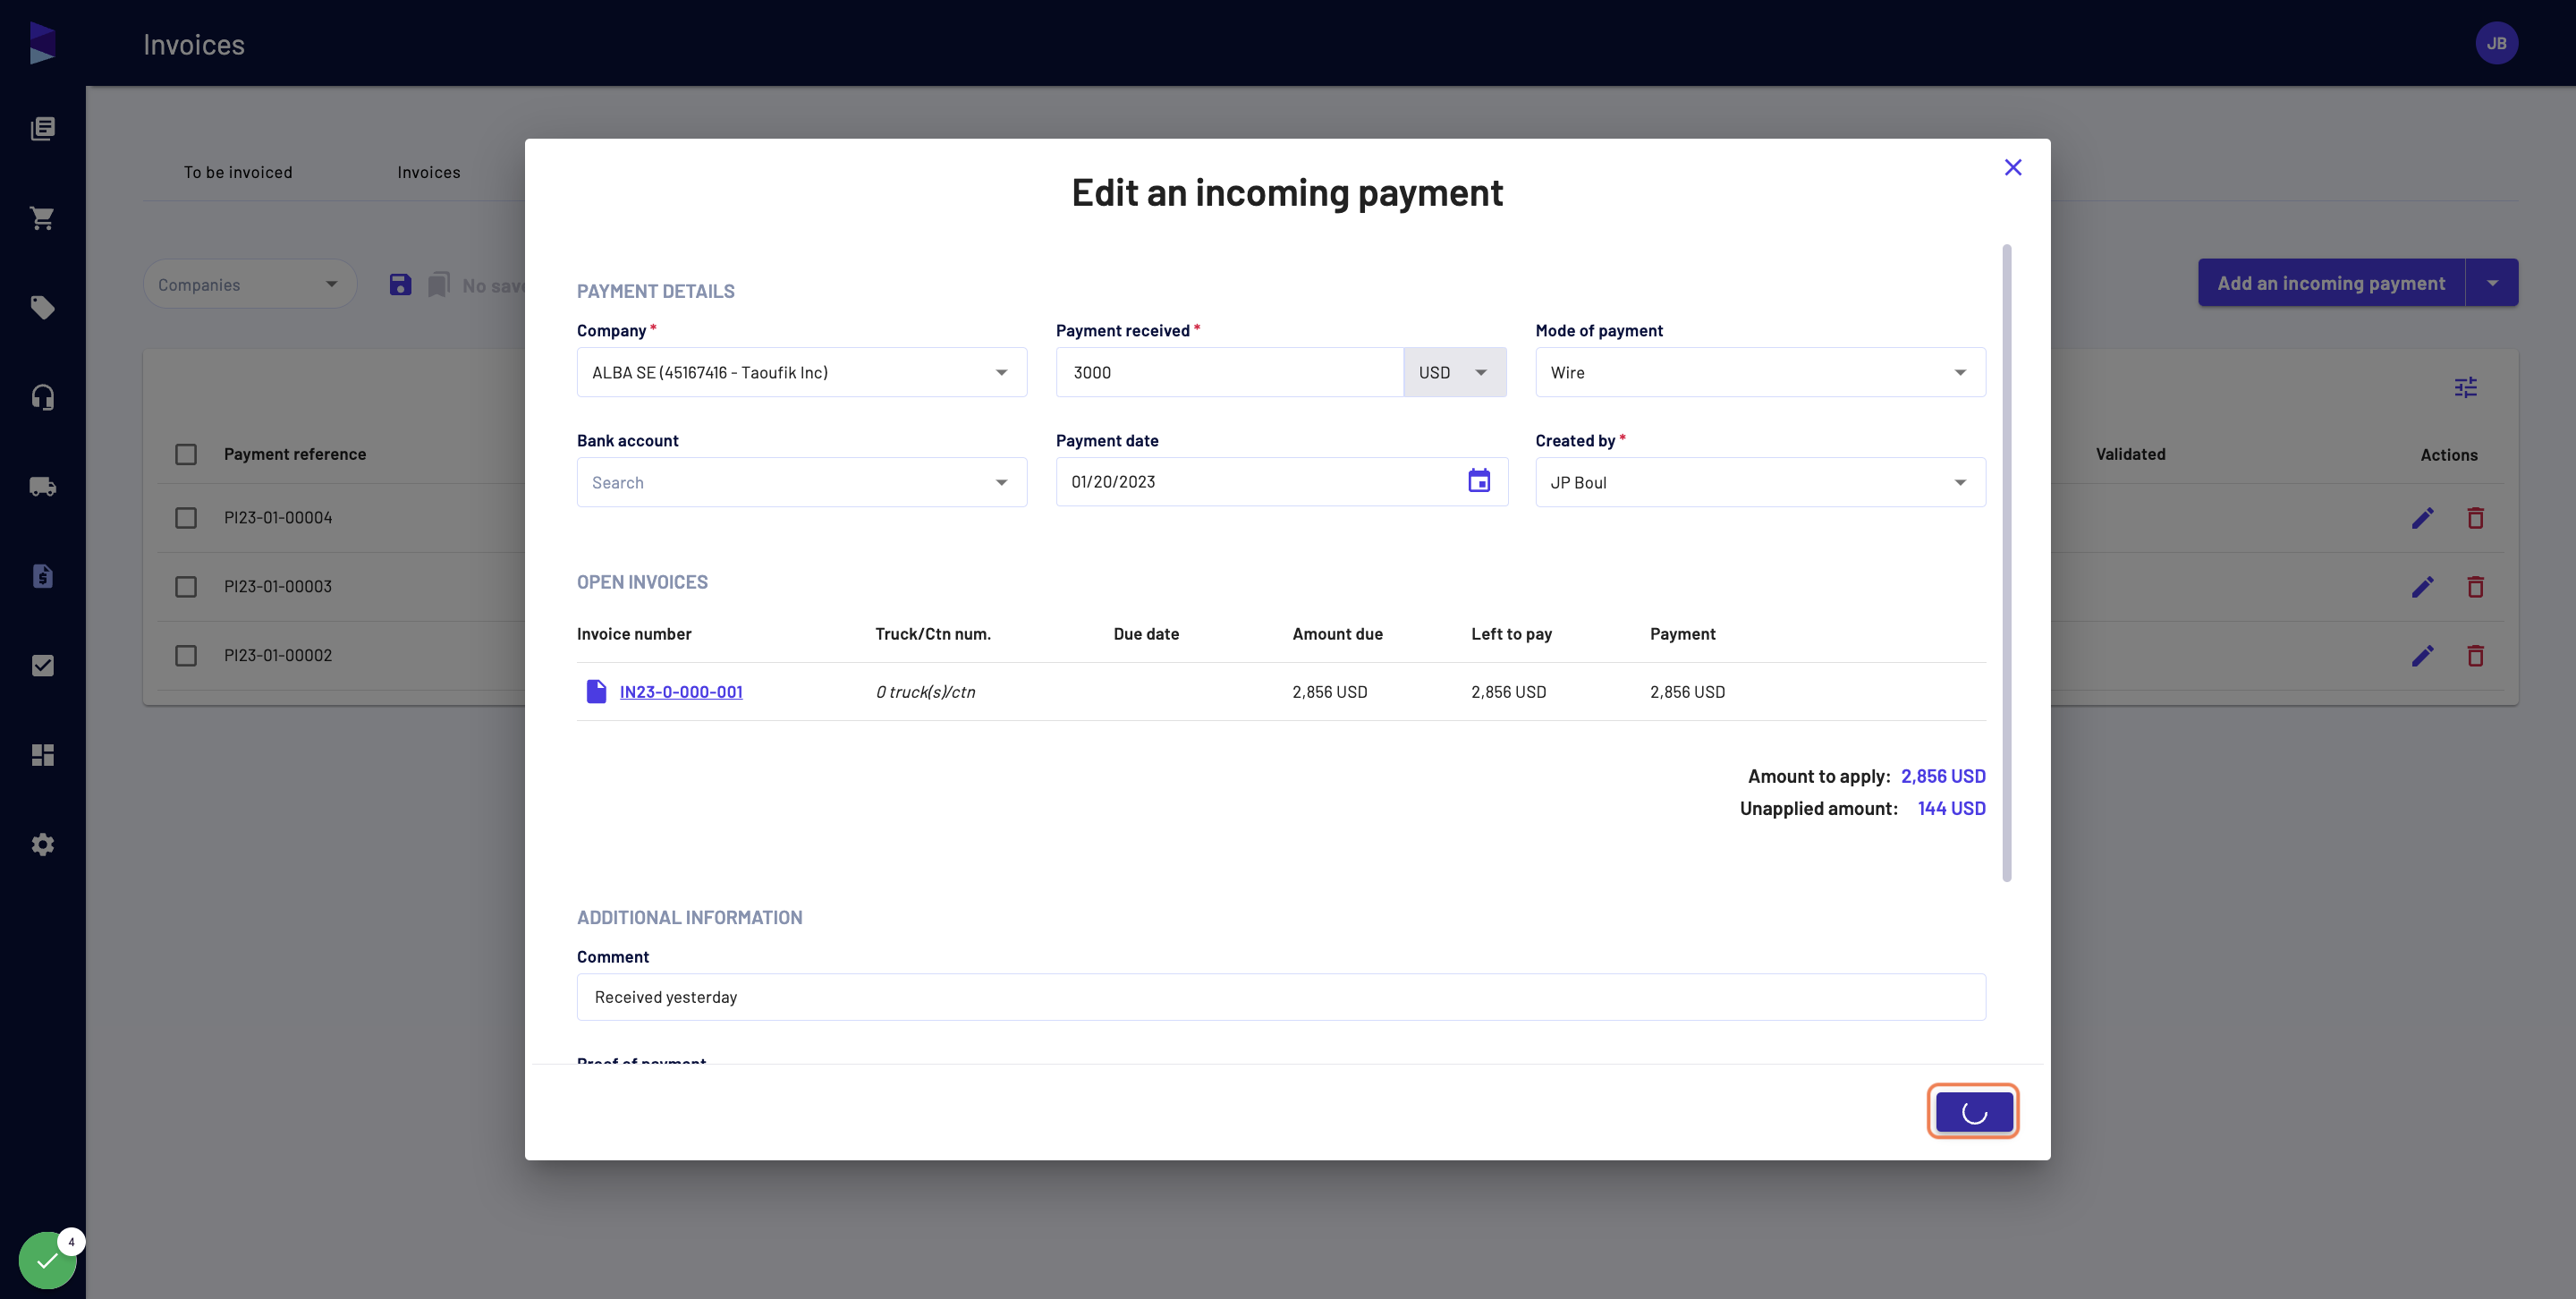Click the Unapplied amount 144 USD value
The width and height of the screenshot is (2576, 1299).
[1951, 808]
